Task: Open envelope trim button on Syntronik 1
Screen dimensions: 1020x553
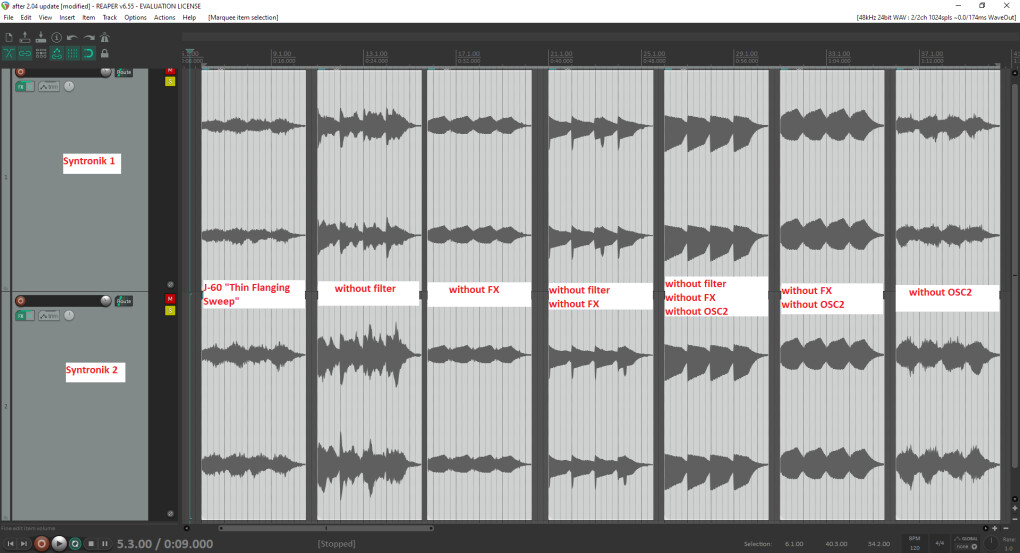Action: [x=49, y=87]
